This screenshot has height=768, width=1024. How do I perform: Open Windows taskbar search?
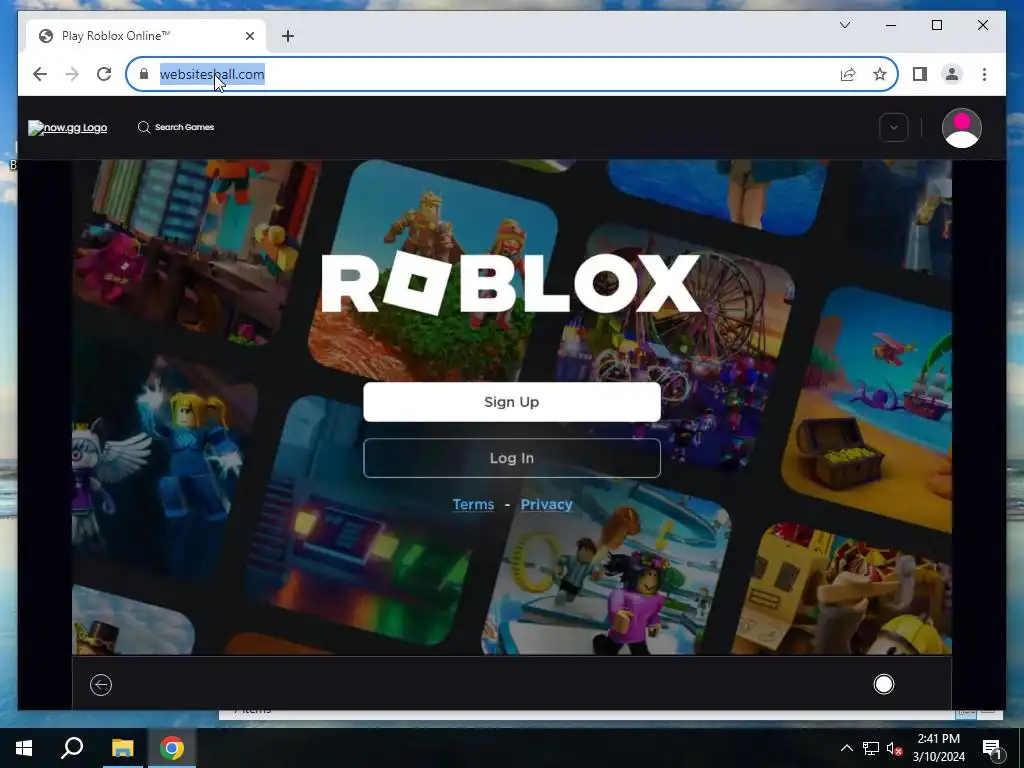click(72, 748)
